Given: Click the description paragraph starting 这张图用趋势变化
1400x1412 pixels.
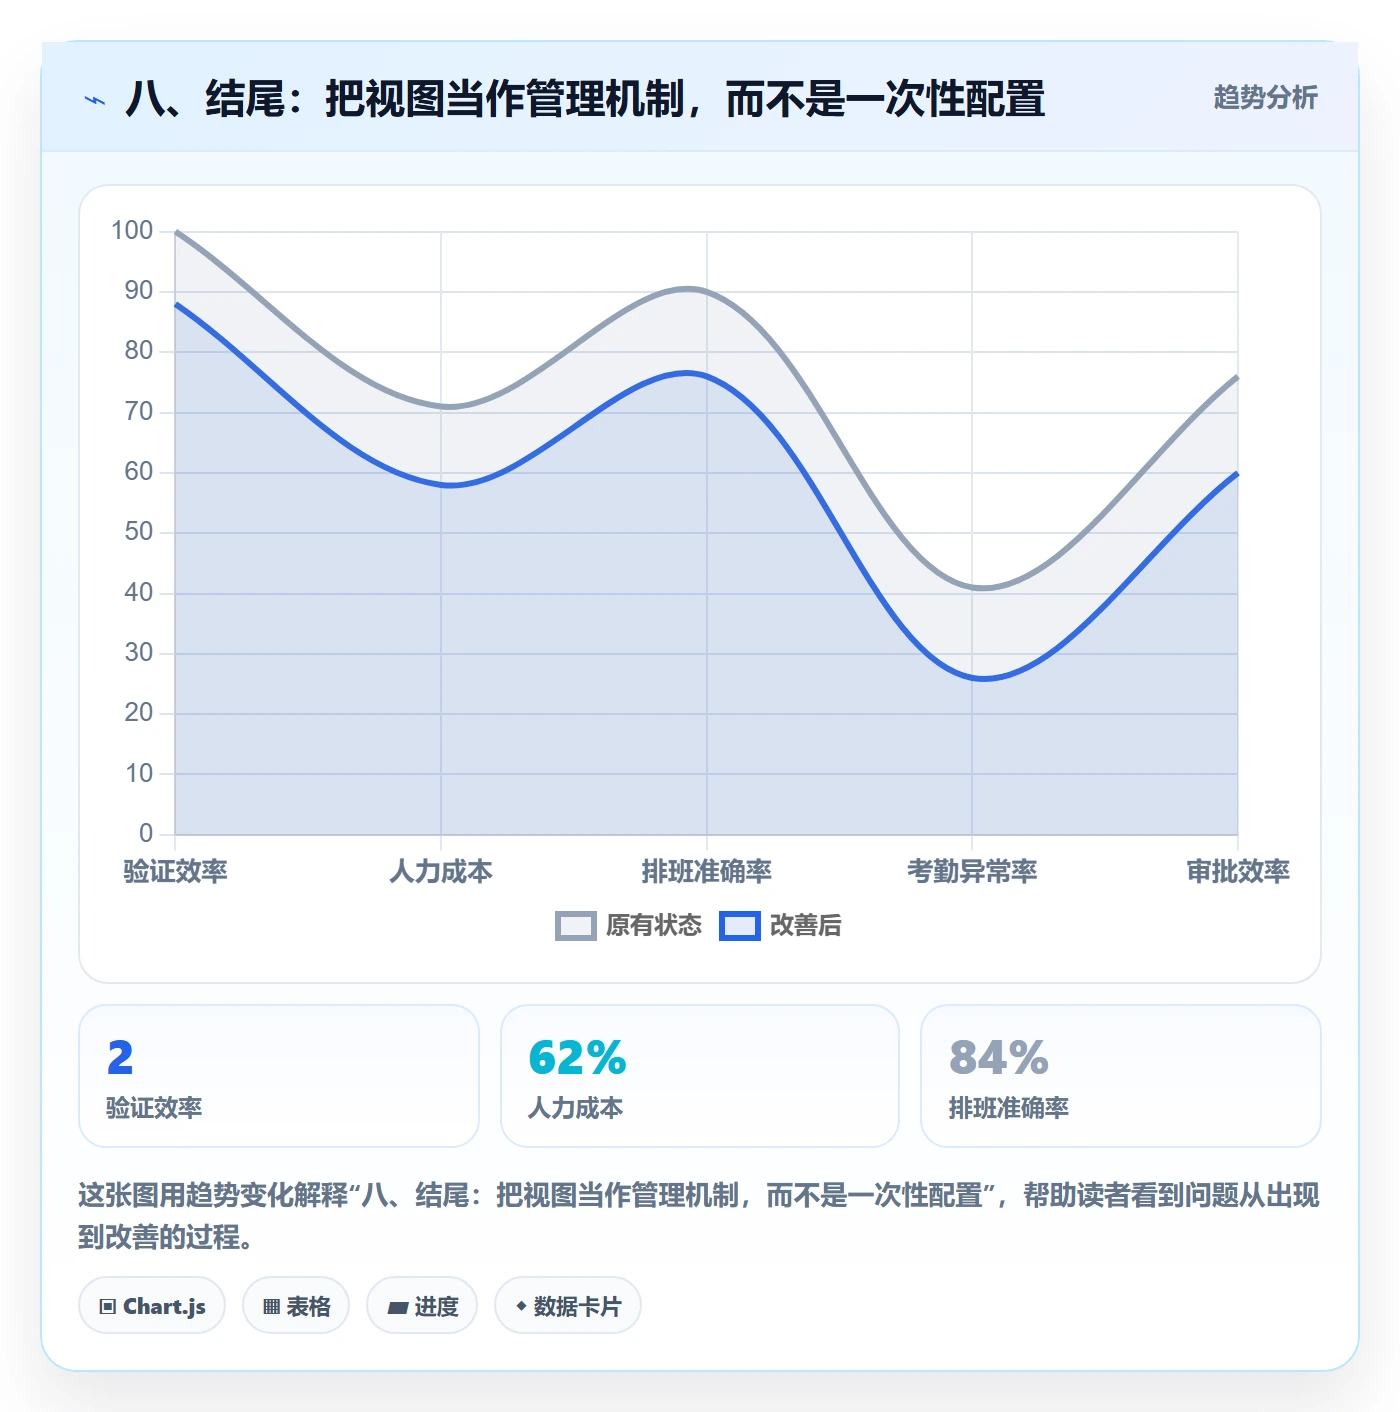Looking at the screenshot, I should coord(699,1216).
